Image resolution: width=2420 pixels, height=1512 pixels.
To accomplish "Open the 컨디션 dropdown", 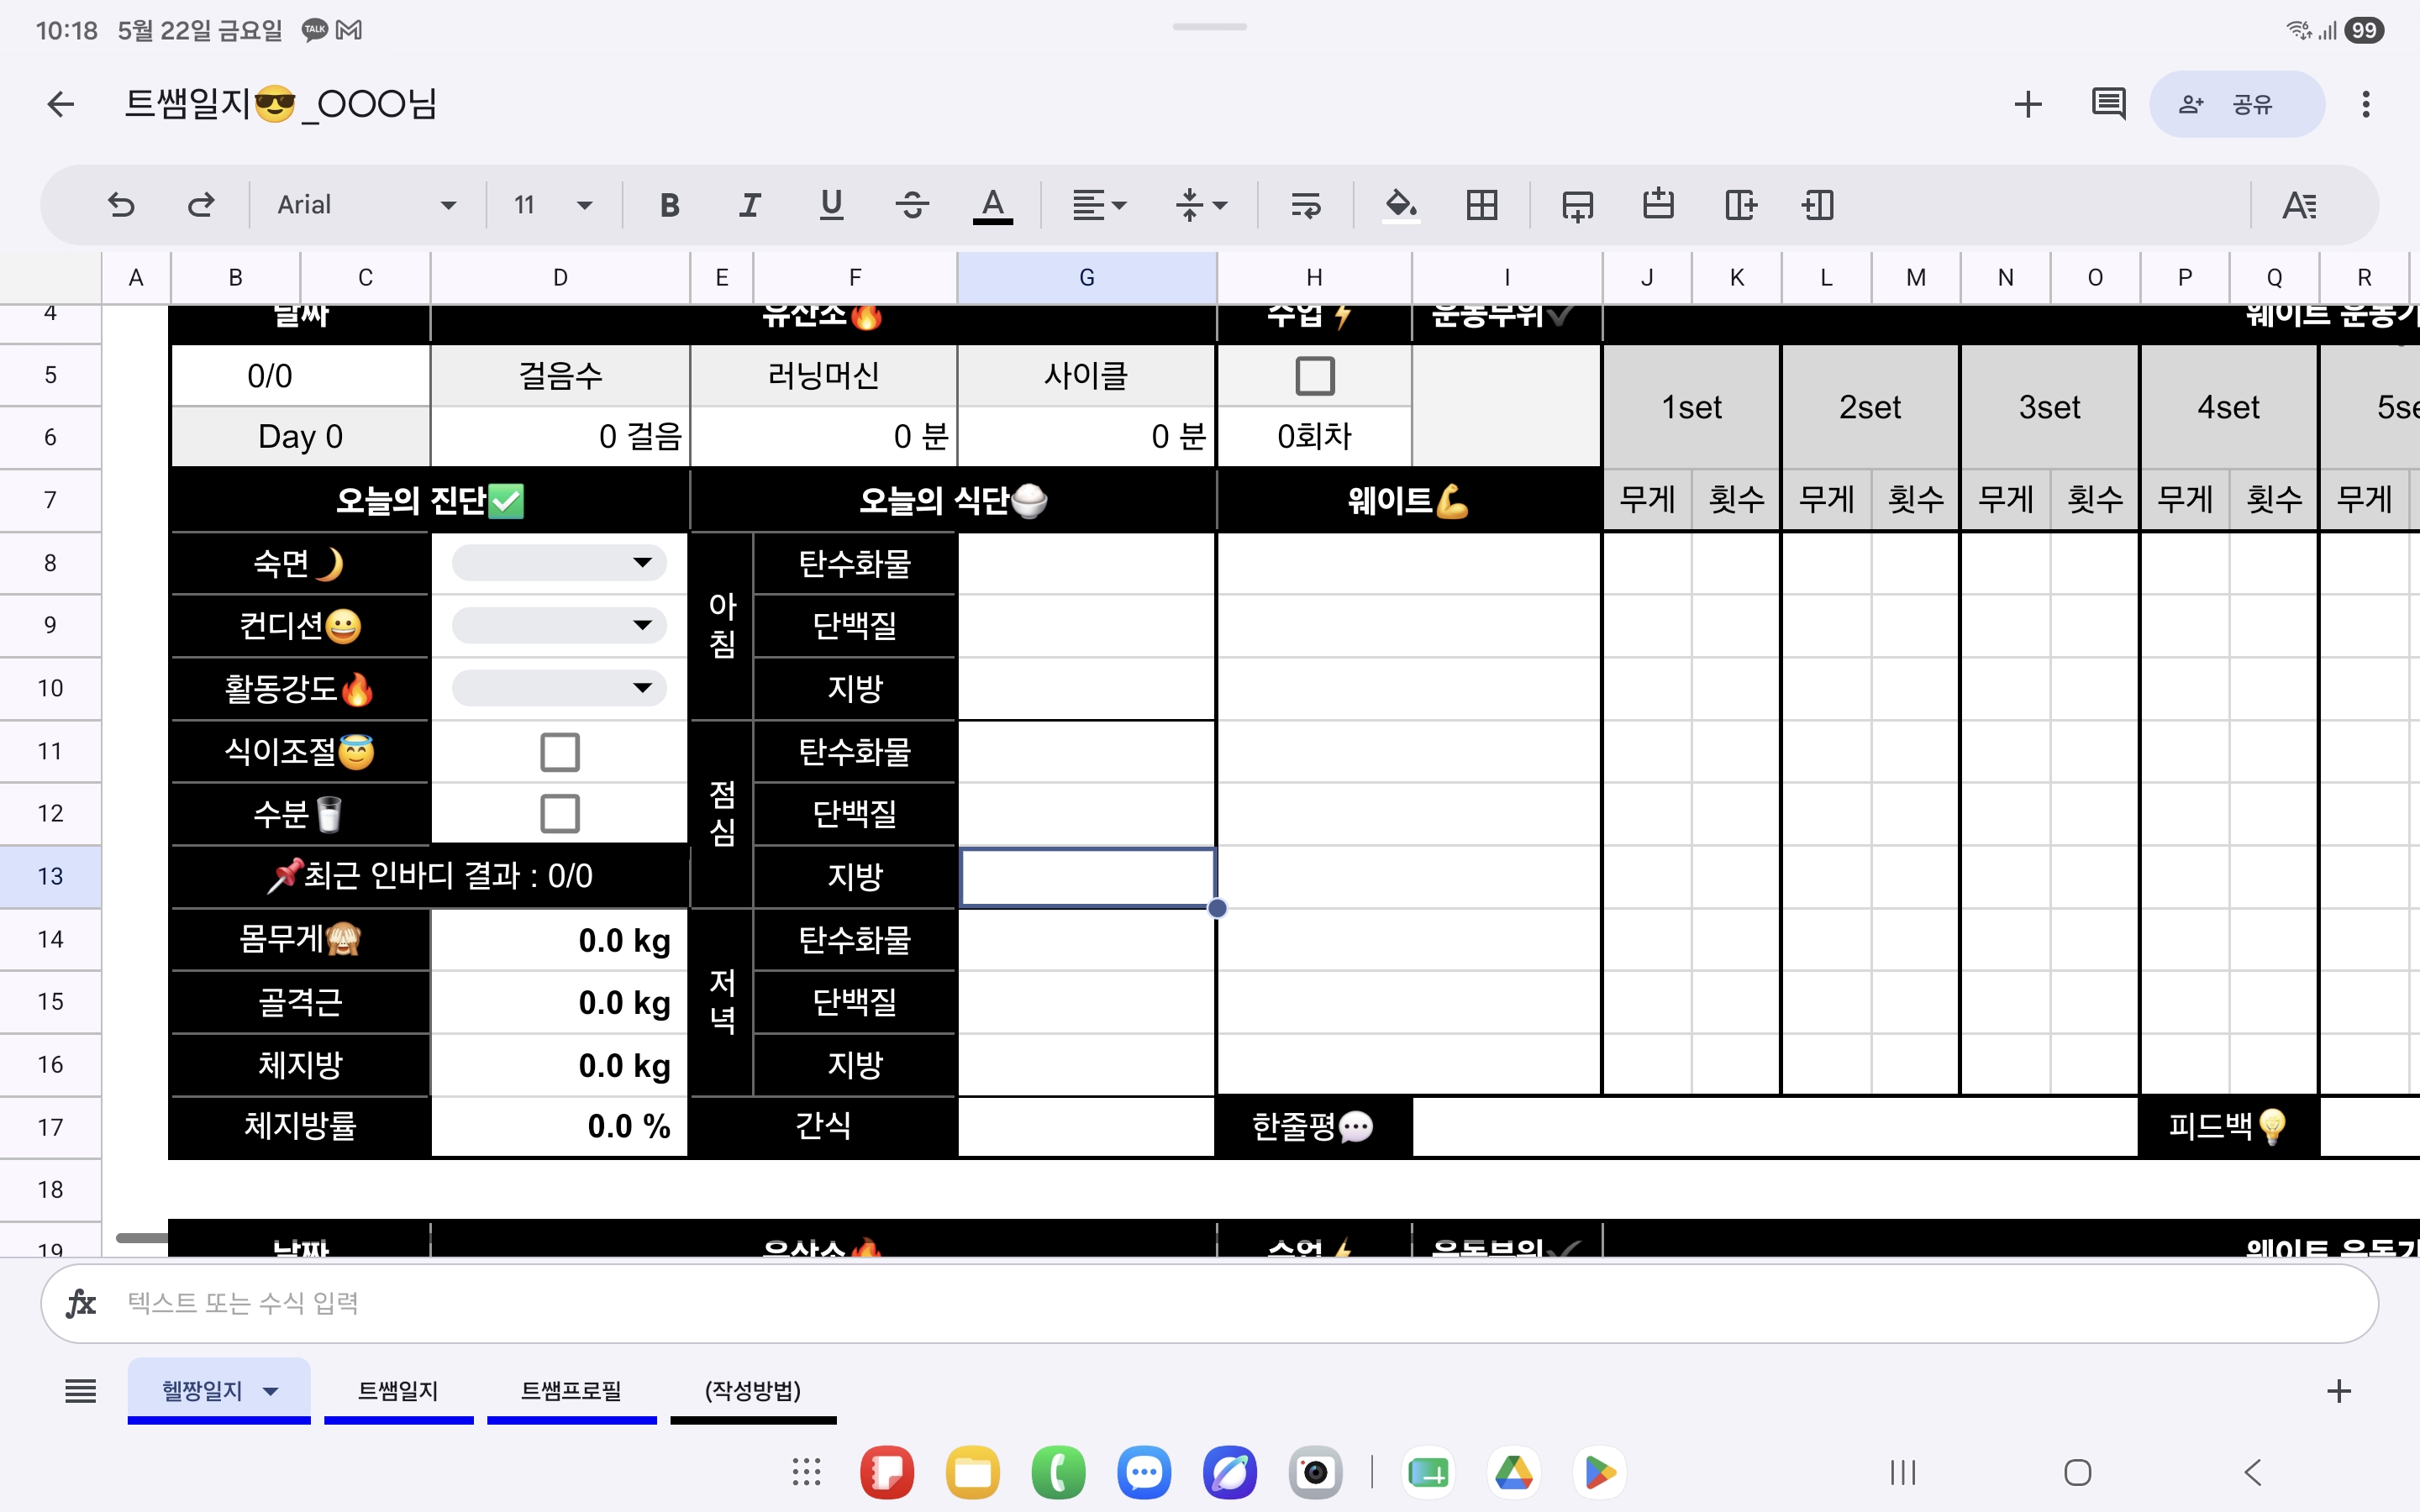I will (559, 626).
